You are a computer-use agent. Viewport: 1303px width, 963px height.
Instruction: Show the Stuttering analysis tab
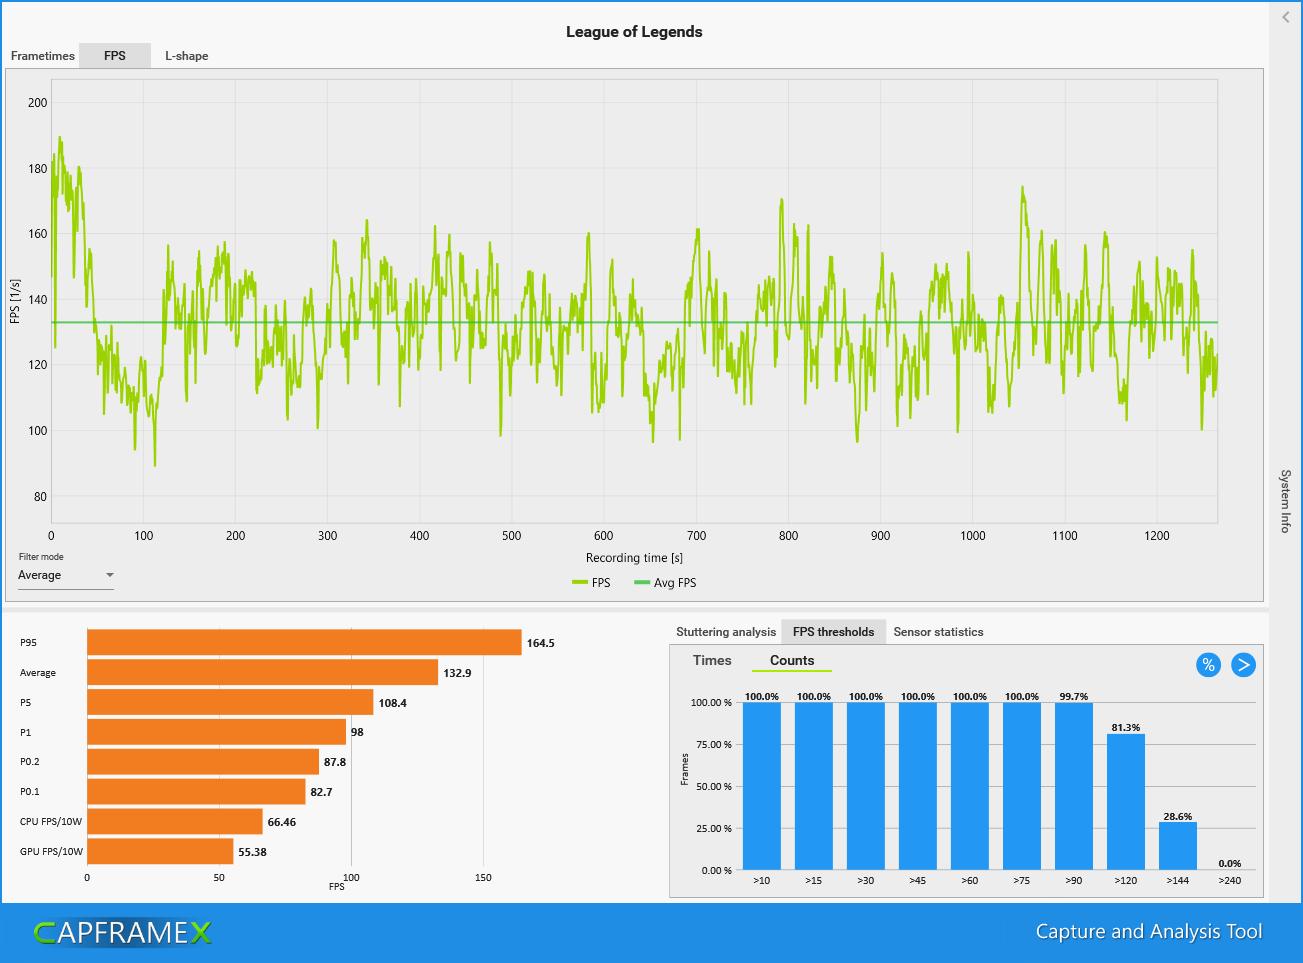(726, 632)
